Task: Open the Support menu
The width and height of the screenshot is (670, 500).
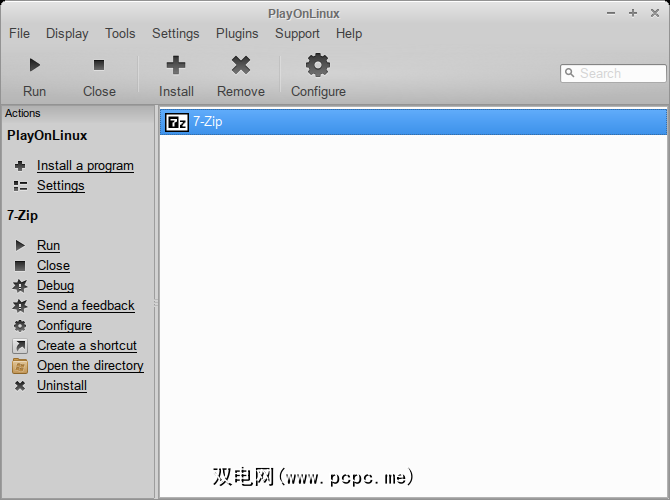Action: tap(297, 33)
